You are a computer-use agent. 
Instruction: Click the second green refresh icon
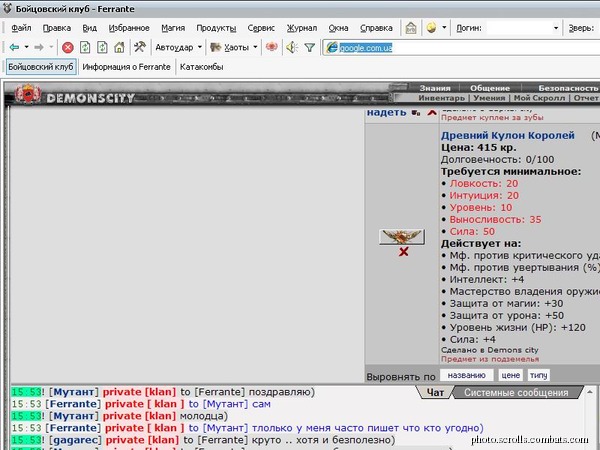click(102, 47)
